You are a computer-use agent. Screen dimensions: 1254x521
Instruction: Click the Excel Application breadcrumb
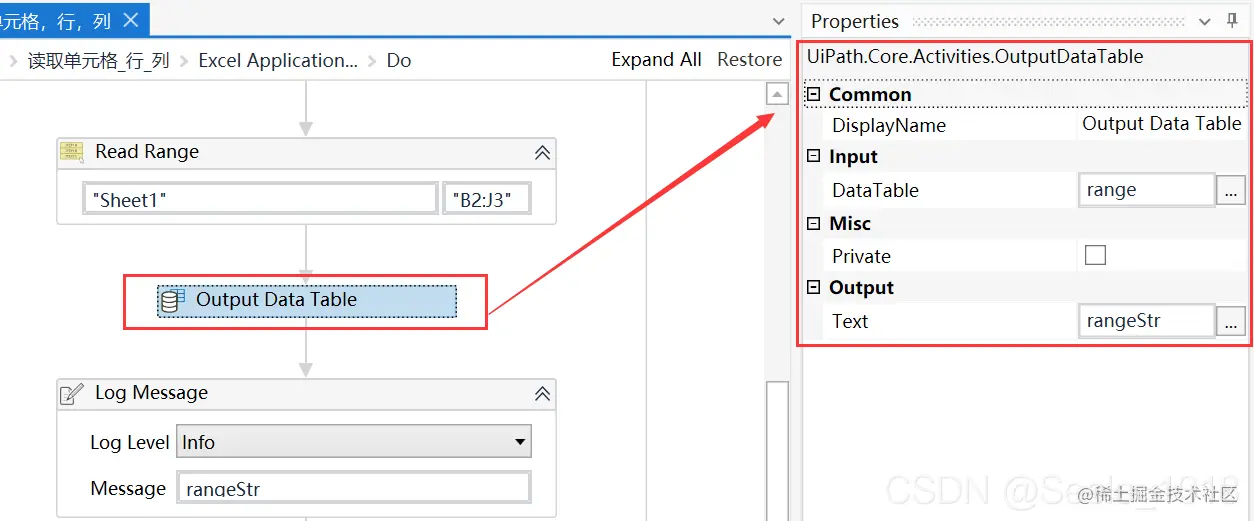278,60
